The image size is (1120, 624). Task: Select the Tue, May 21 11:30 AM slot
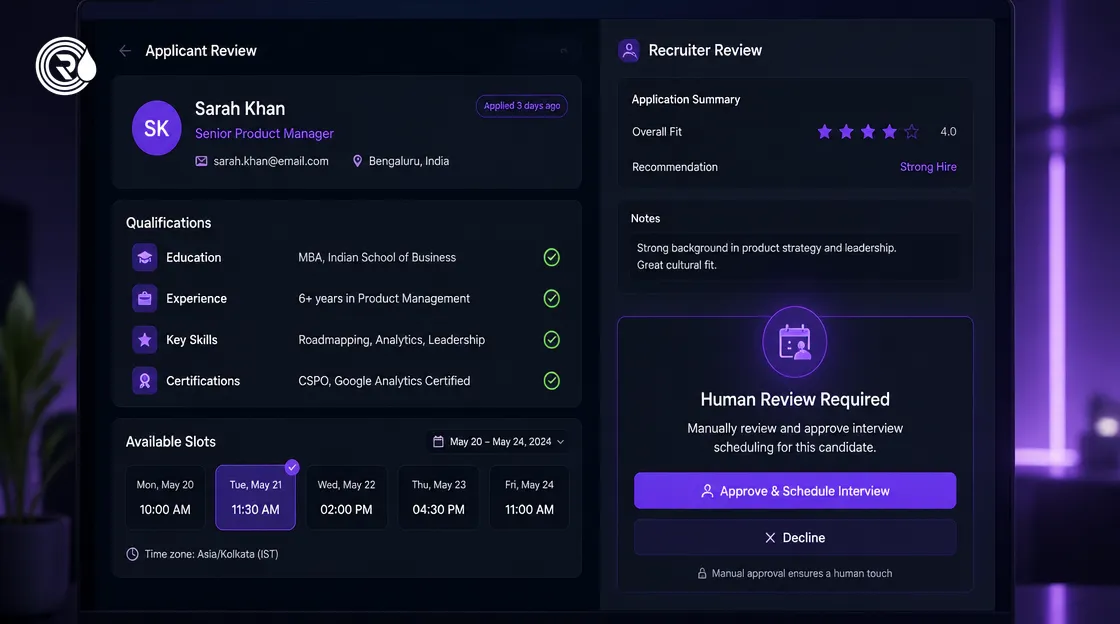256,498
